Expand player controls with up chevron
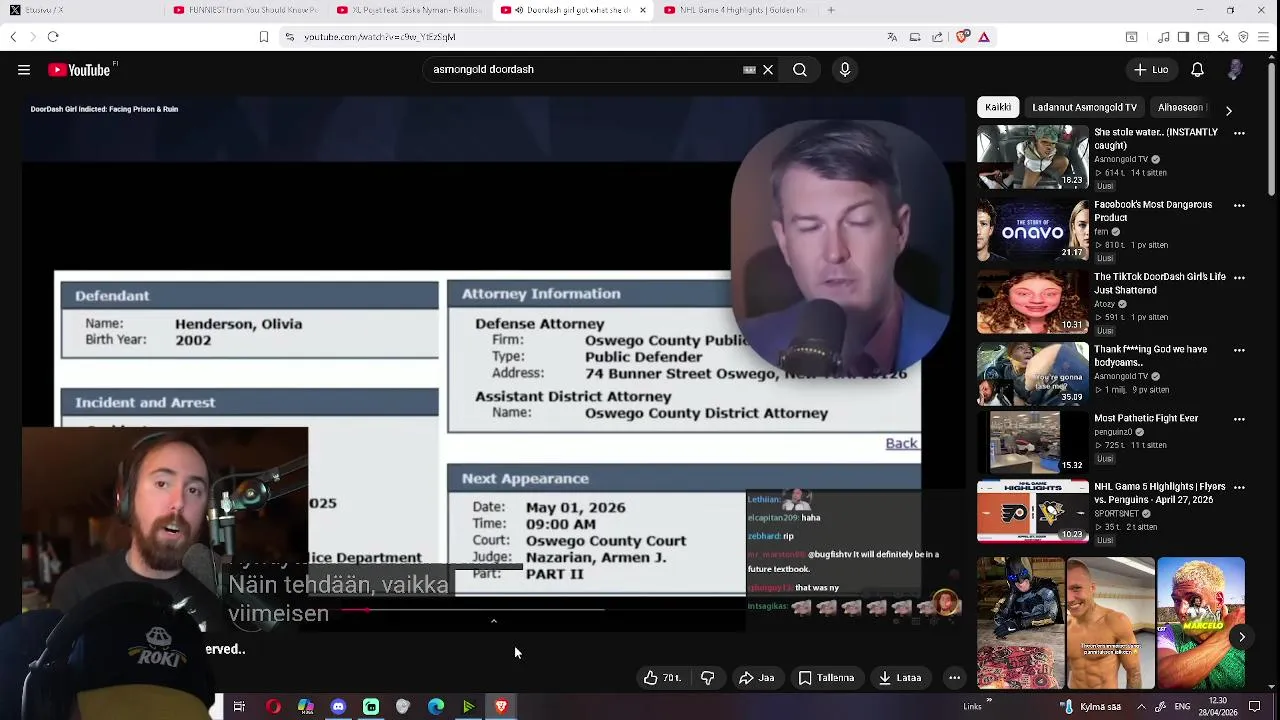The height and width of the screenshot is (720, 1280). pyautogui.click(x=493, y=621)
